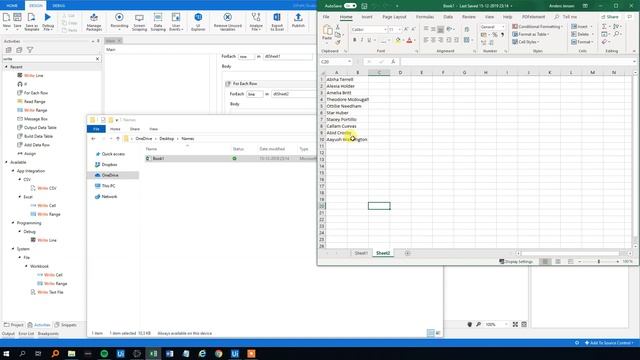The image size is (640, 360).
Task: Adjust the Excel zoom slider
Action: click(599, 261)
